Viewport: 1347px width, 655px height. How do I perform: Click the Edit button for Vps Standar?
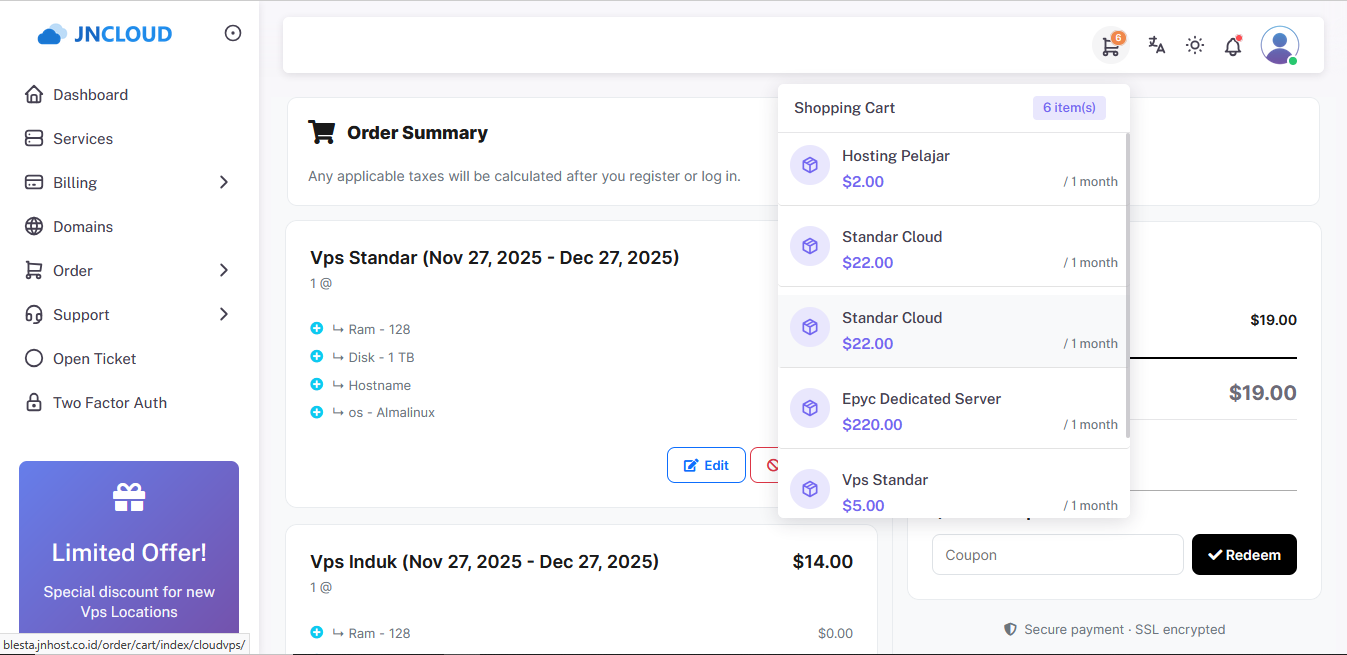pos(706,465)
